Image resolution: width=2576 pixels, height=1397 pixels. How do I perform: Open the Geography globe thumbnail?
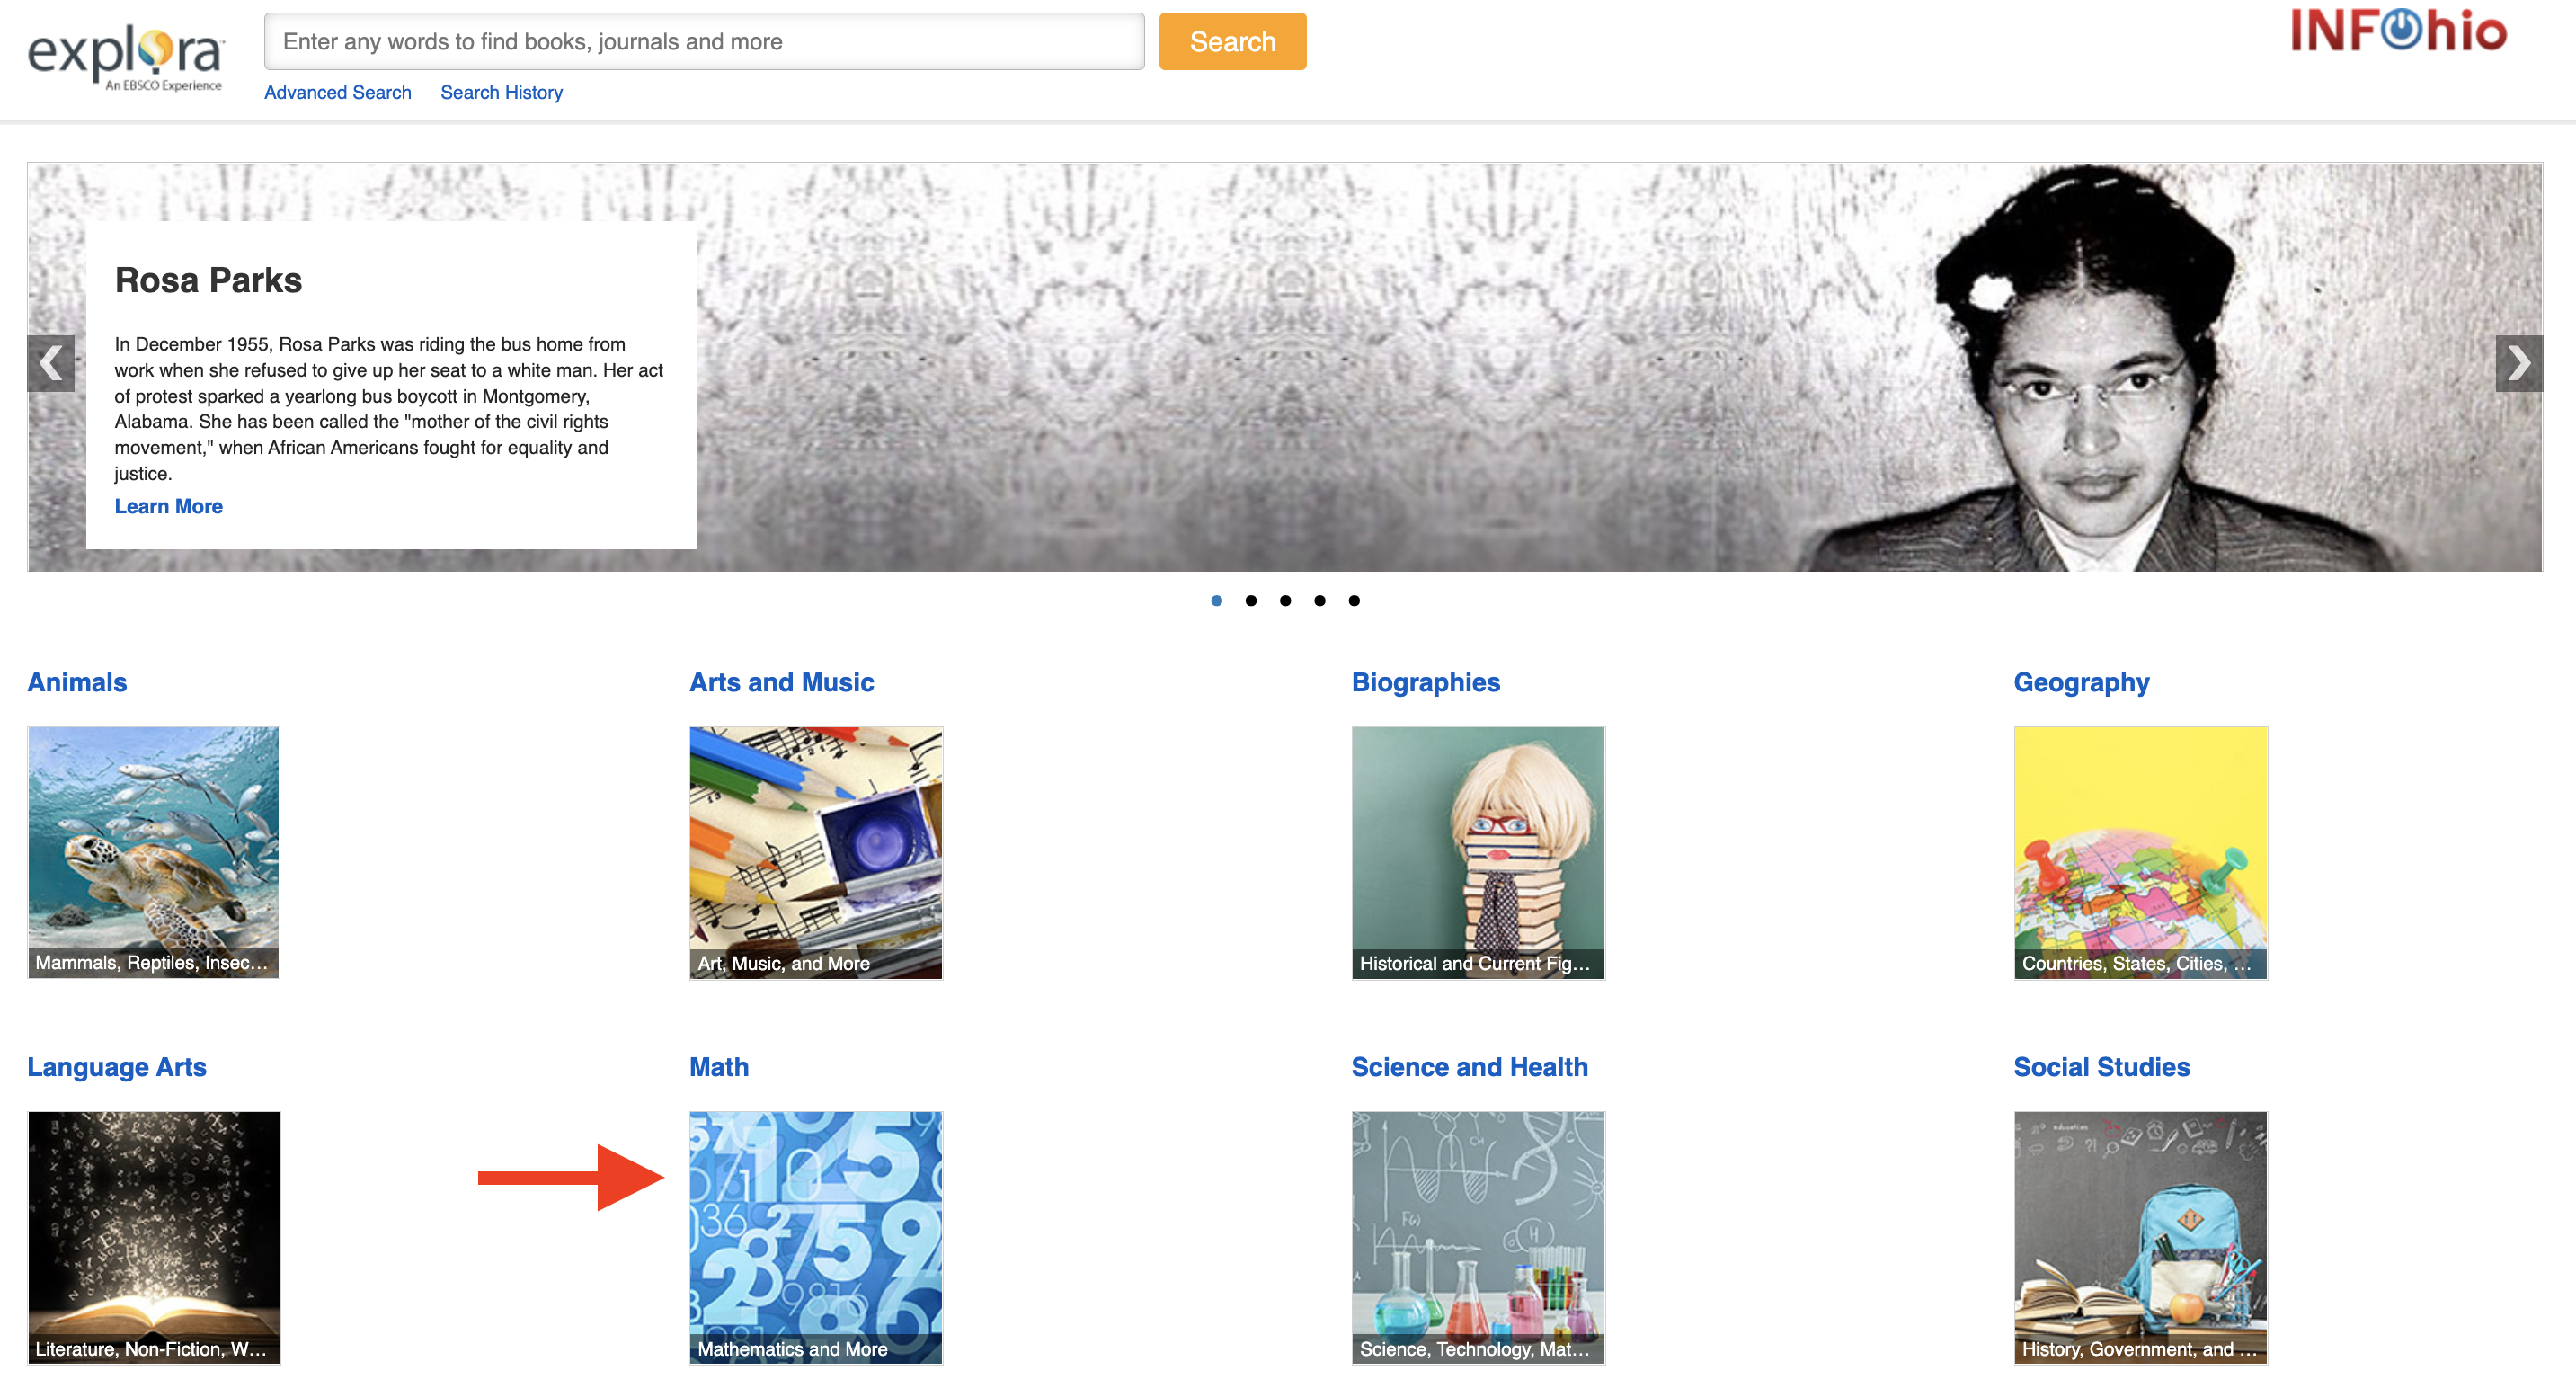point(2140,852)
